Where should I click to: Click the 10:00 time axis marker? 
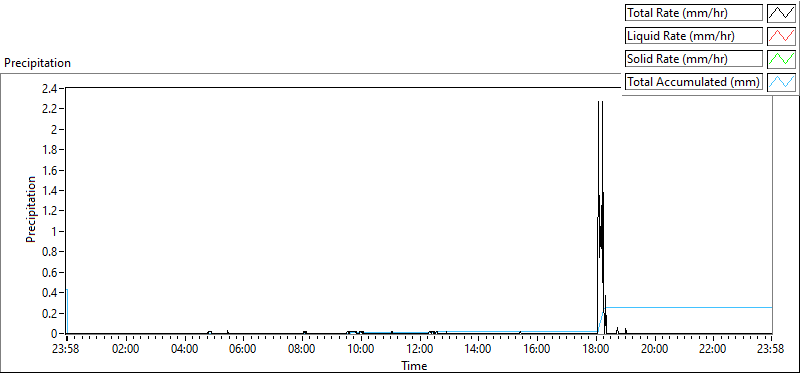tap(361, 350)
